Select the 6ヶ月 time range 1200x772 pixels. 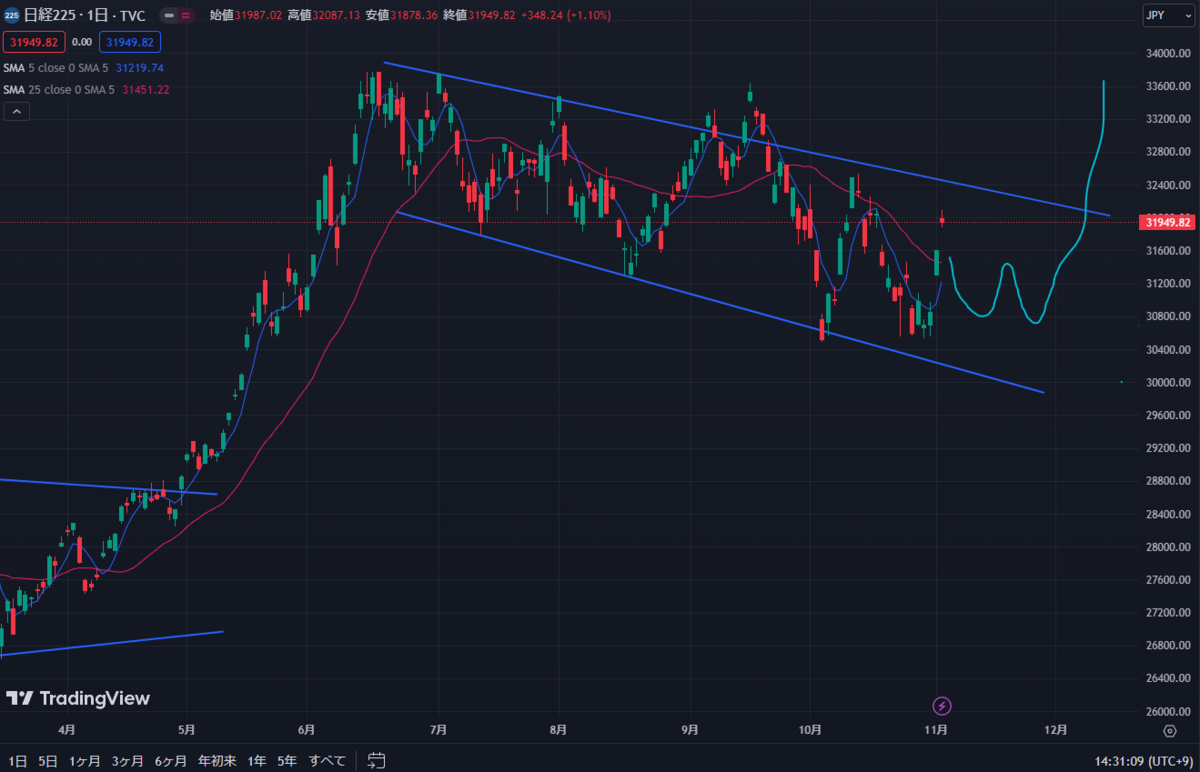(171, 761)
